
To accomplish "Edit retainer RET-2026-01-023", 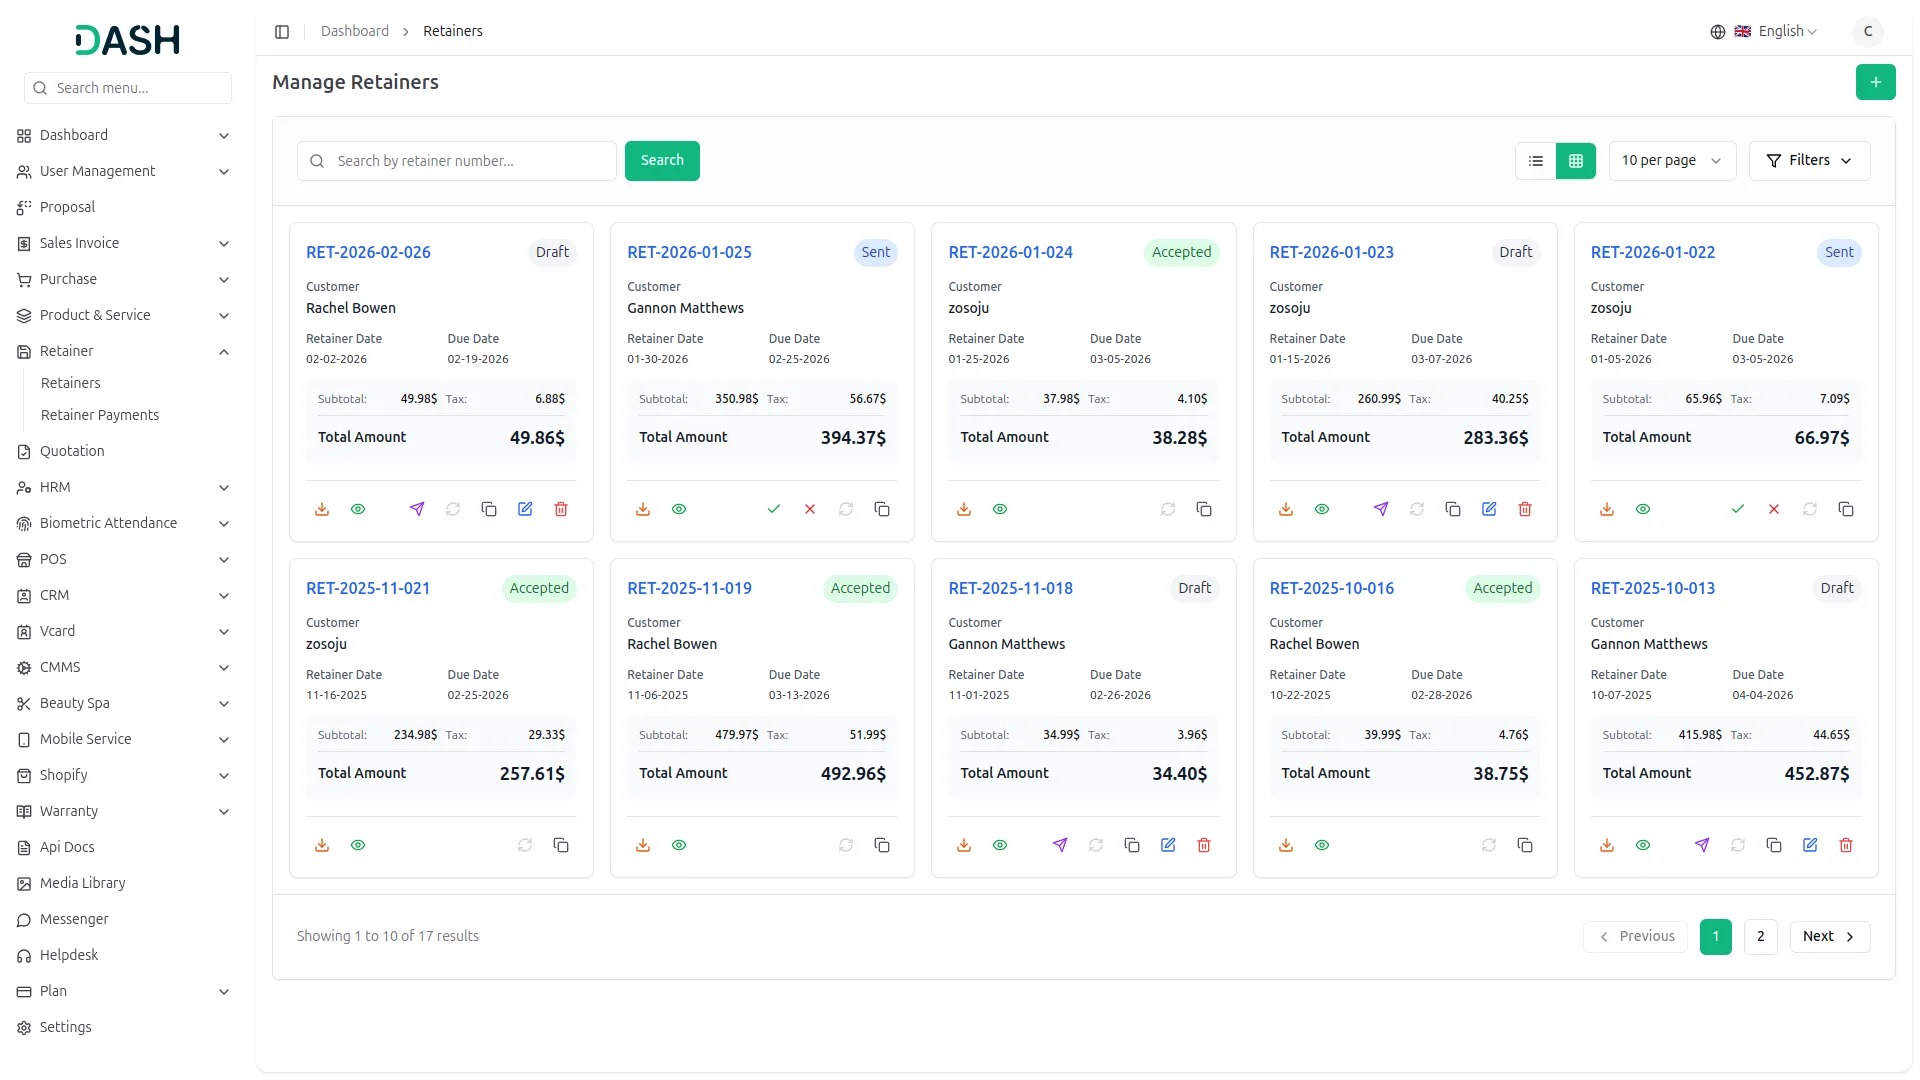I will tap(1489, 509).
